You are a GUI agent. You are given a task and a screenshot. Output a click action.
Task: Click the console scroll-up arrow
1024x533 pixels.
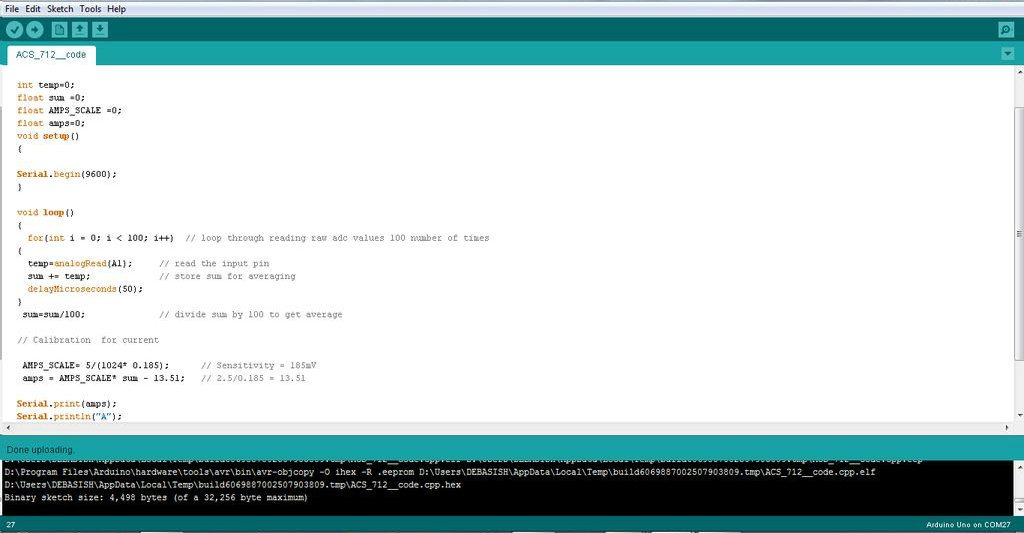[x=1019, y=466]
